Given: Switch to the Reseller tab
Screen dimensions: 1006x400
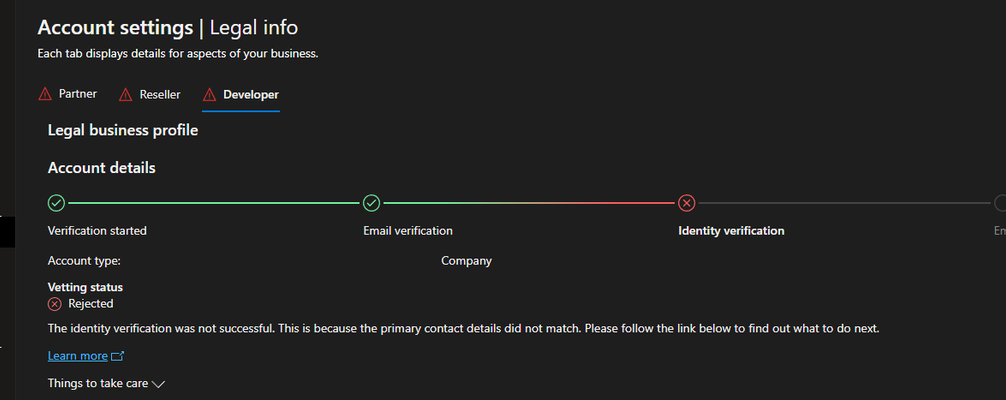Looking at the screenshot, I should 160,94.
